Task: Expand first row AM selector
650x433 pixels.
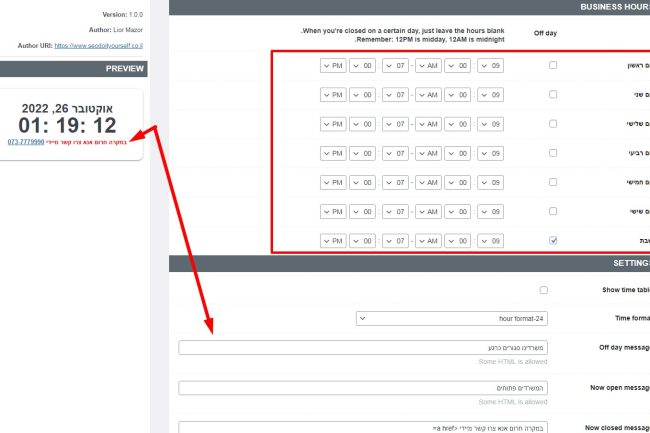Action: pos(429,65)
